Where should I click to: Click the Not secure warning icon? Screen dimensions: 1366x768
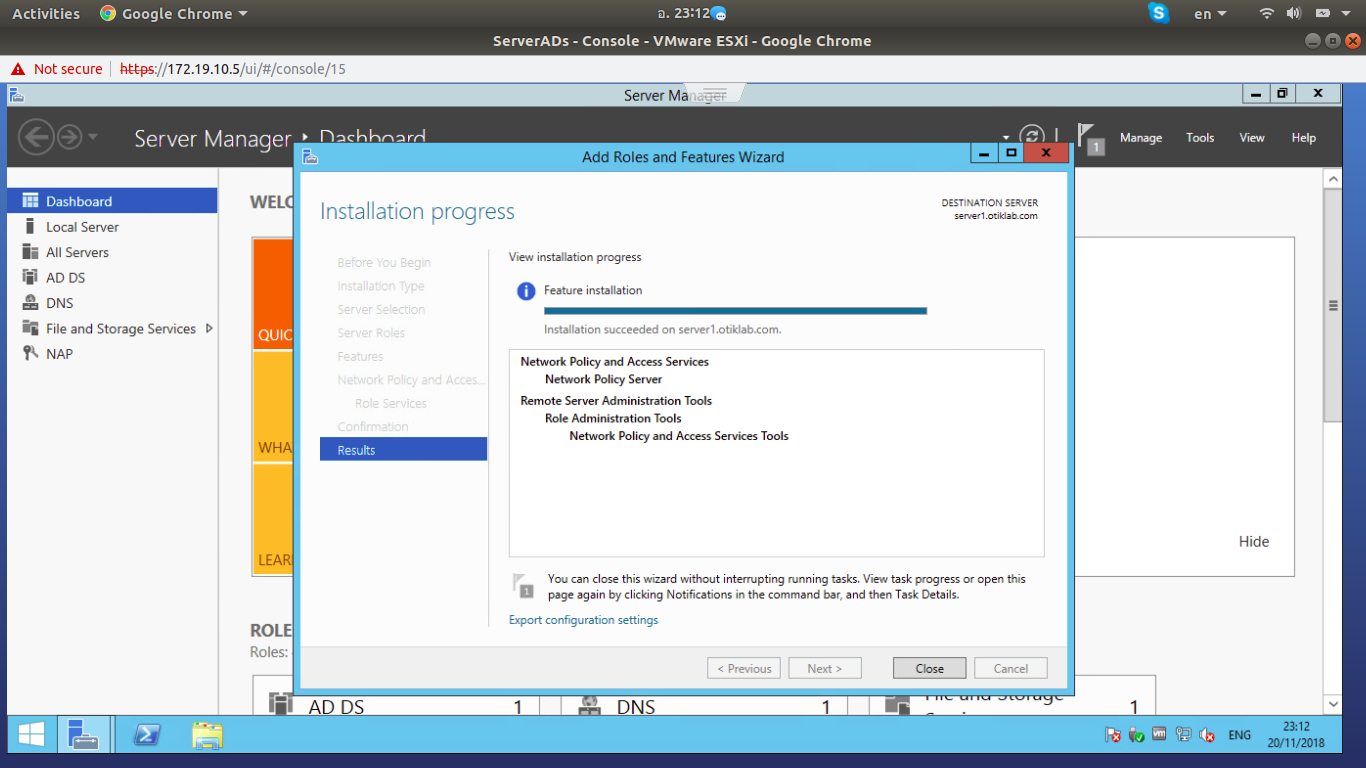[17, 69]
